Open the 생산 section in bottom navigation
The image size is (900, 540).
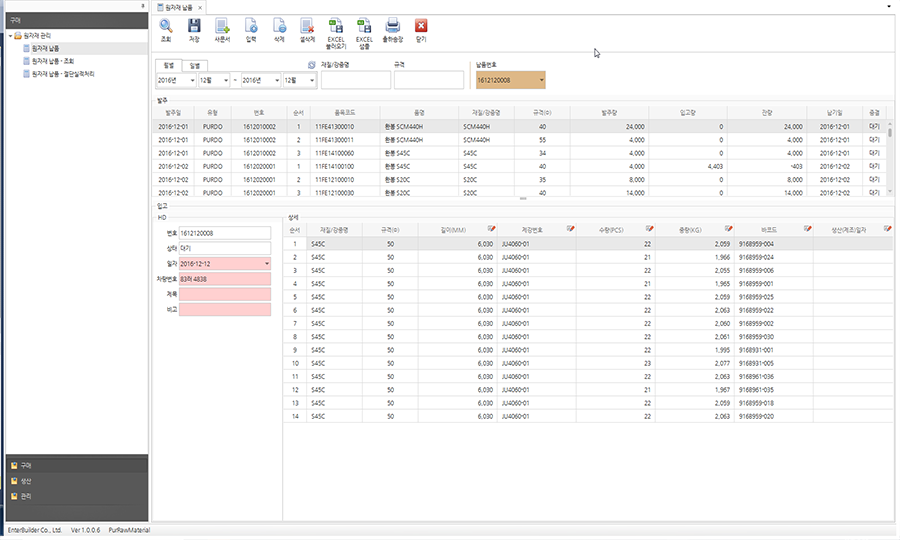pyautogui.click(x=77, y=481)
